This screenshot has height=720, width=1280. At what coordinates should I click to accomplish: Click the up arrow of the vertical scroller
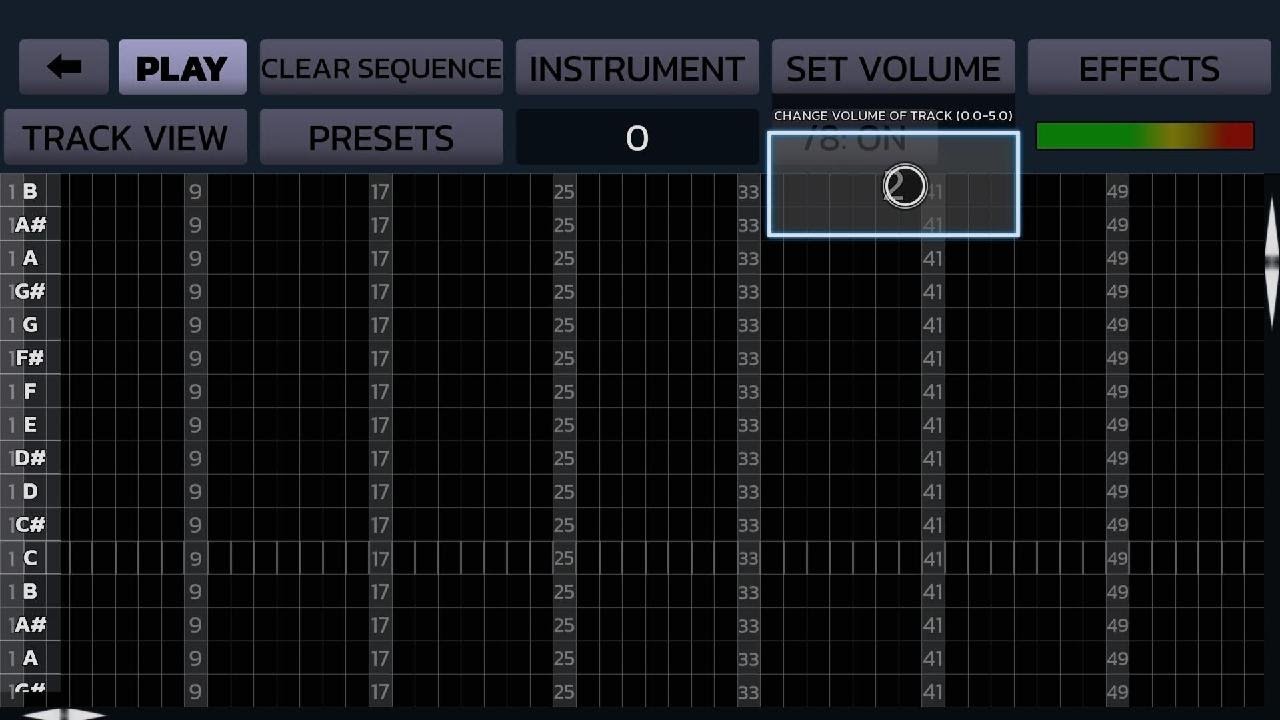[1272, 228]
